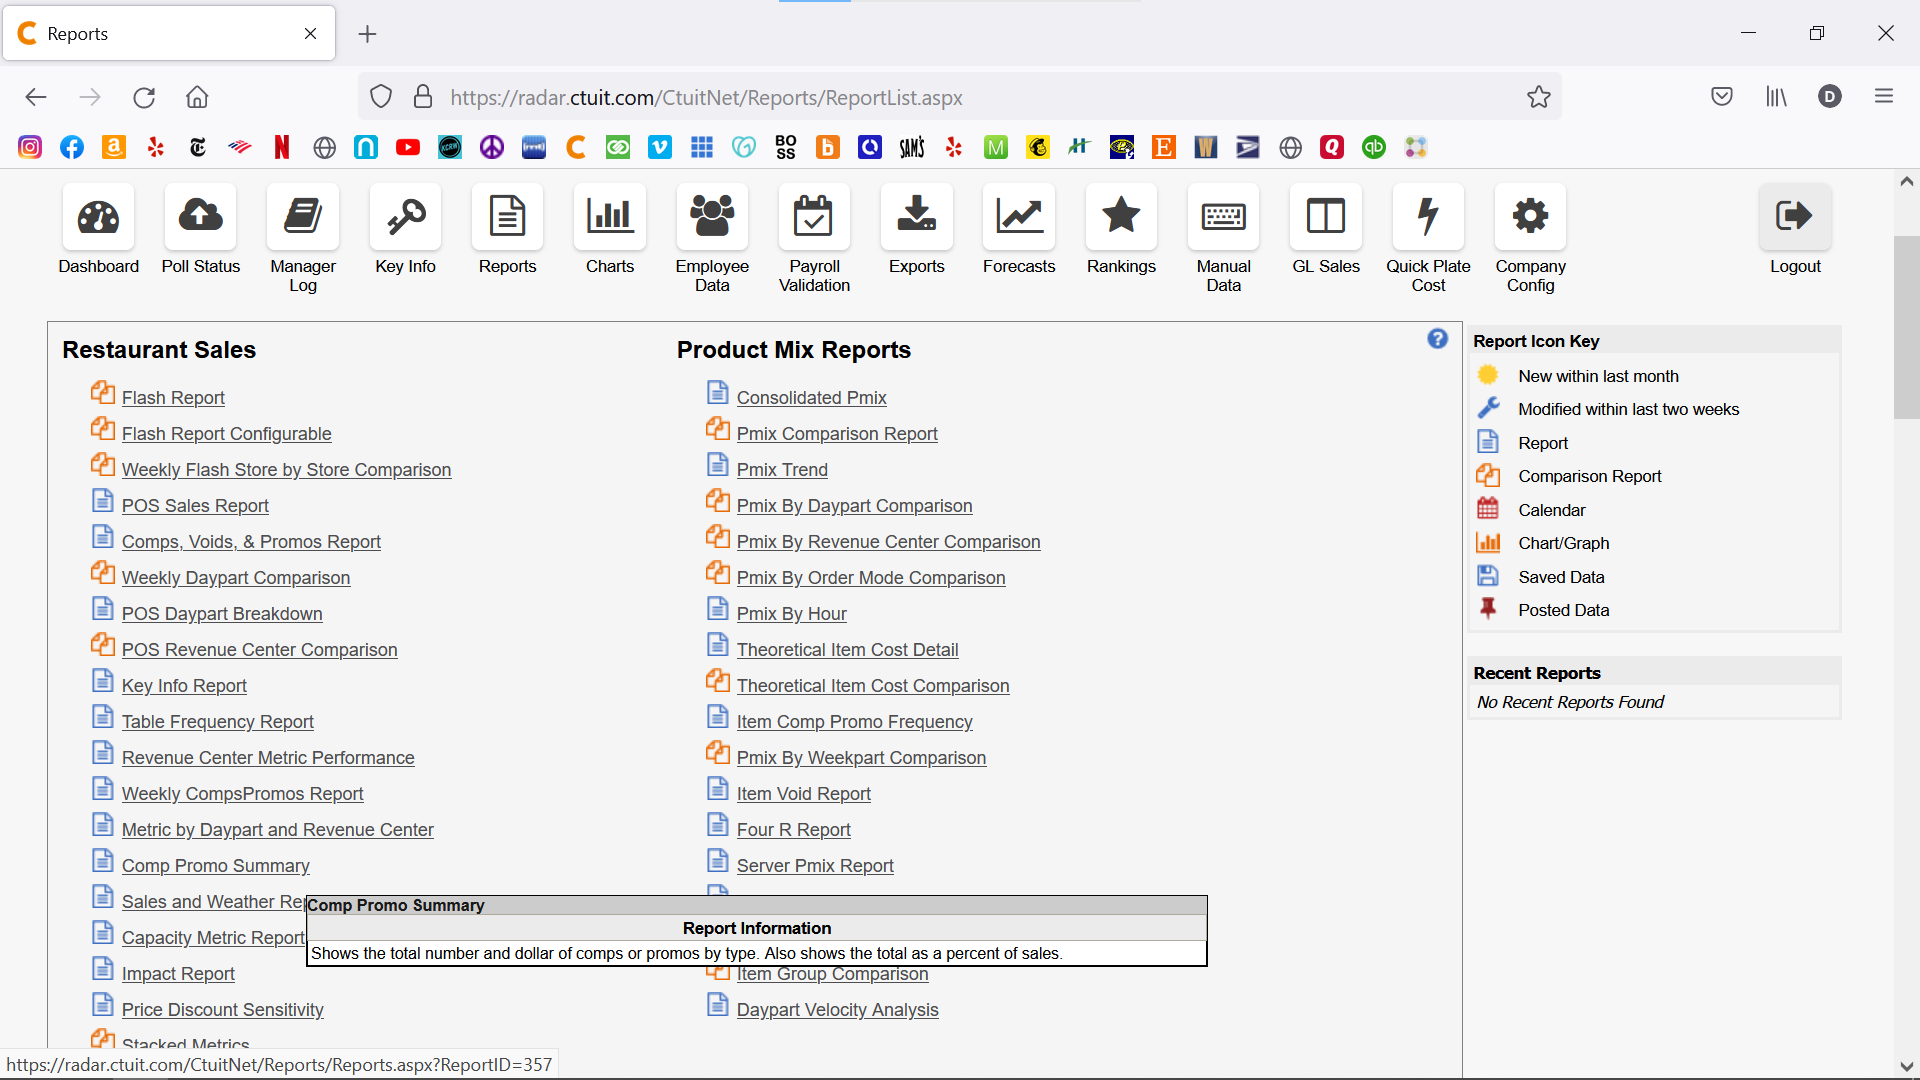This screenshot has height=1080, width=1920.
Task: Open the Forecasts chart icon
Action: (1018, 217)
